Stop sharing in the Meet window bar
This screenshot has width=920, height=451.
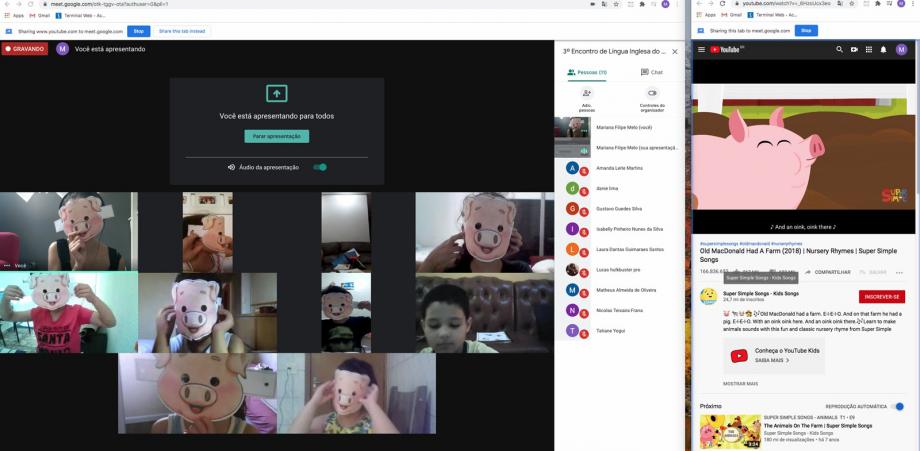(138, 31)
